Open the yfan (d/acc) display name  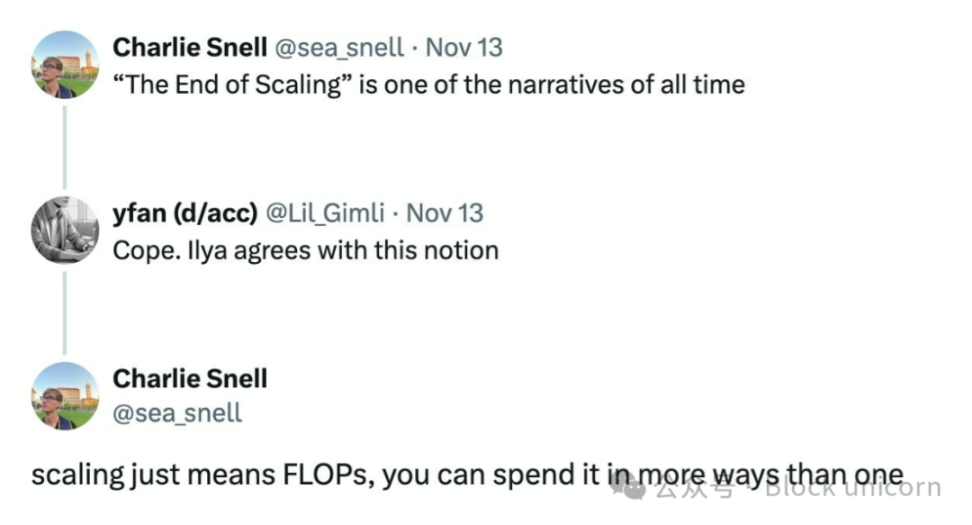(186, 213)
